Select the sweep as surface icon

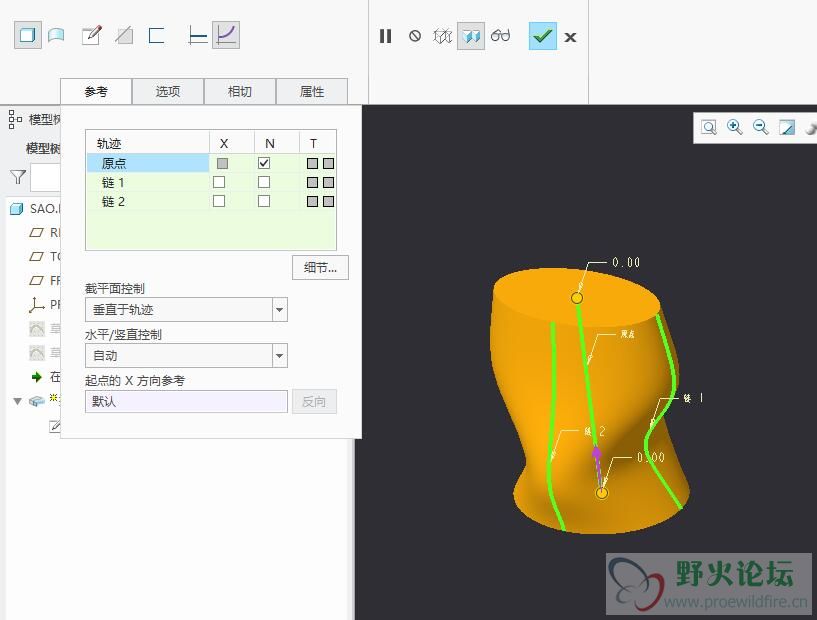click(x=56, y=35)
